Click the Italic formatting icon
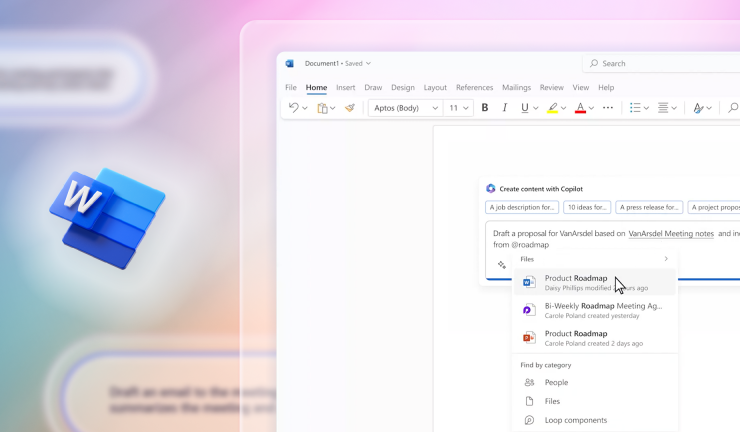 (504, 108)
